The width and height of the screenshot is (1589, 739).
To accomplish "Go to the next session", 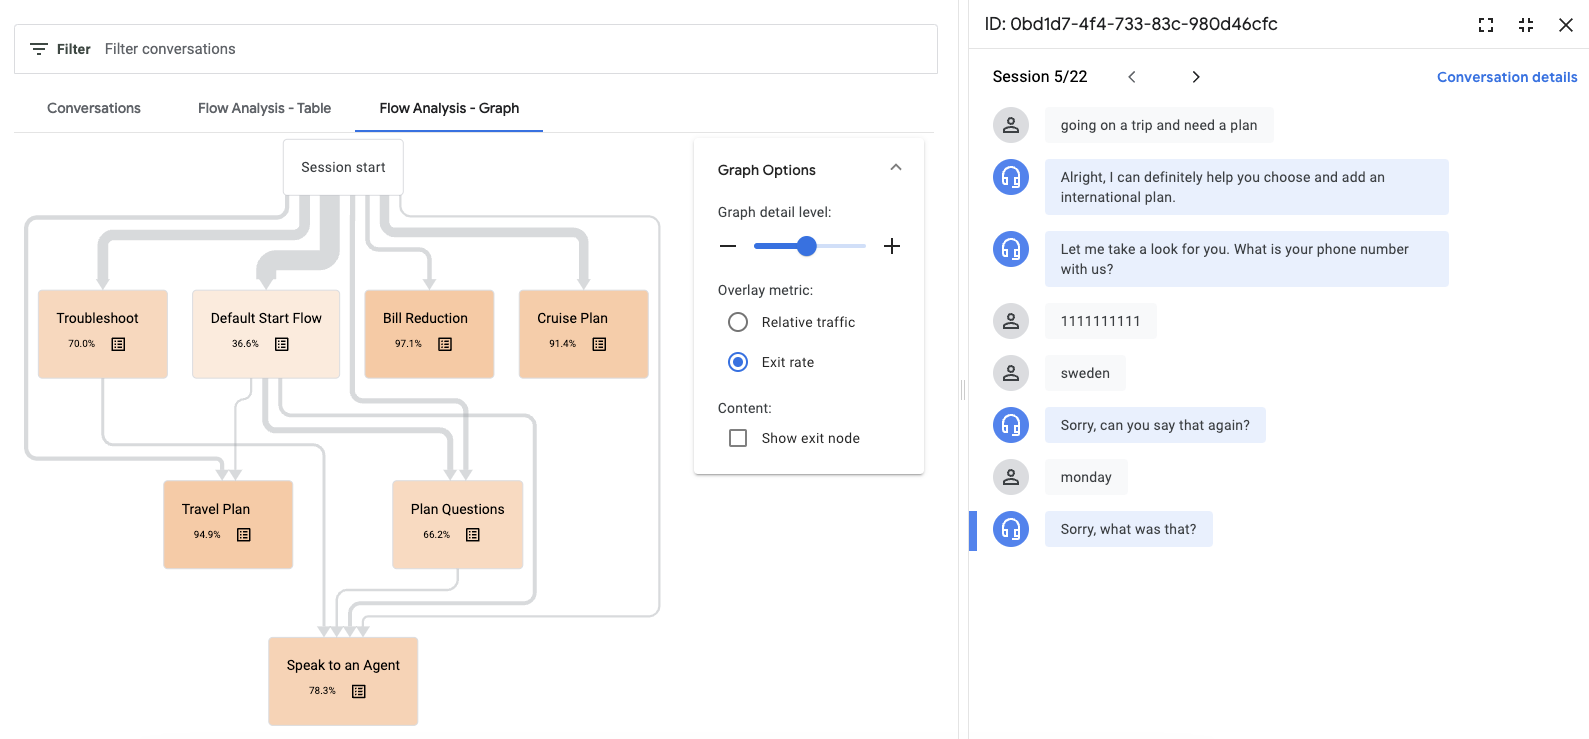I will [1196, 77].
